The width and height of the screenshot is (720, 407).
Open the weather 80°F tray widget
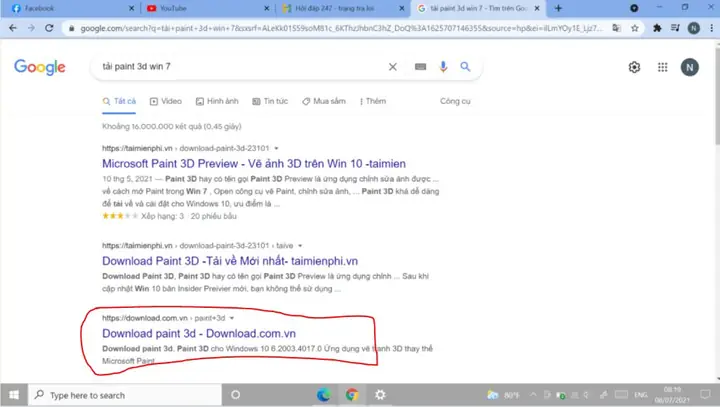point(503,395)
